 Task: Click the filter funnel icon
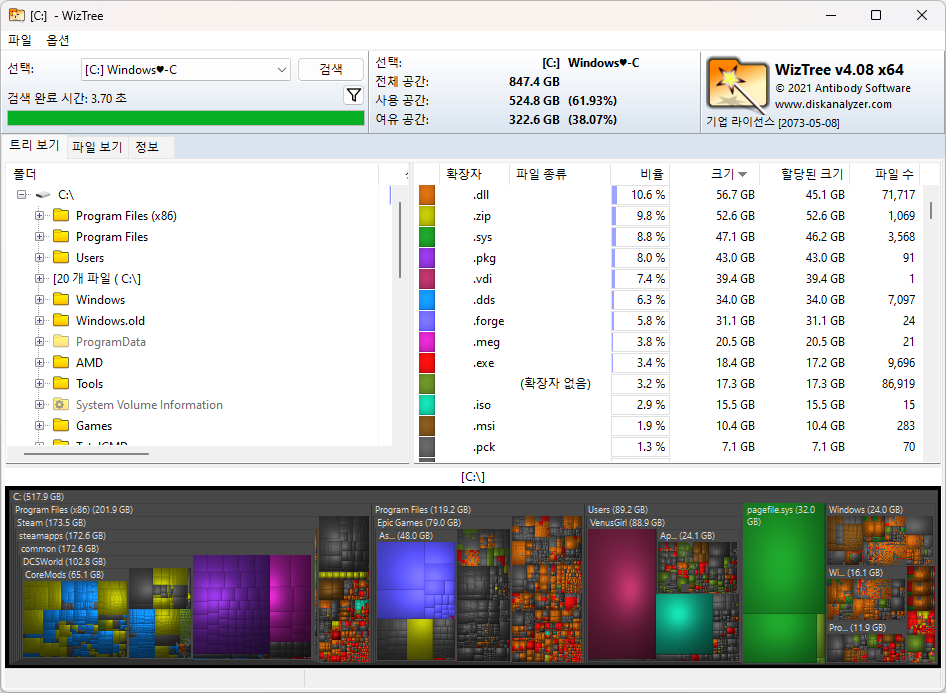(354, 95)
